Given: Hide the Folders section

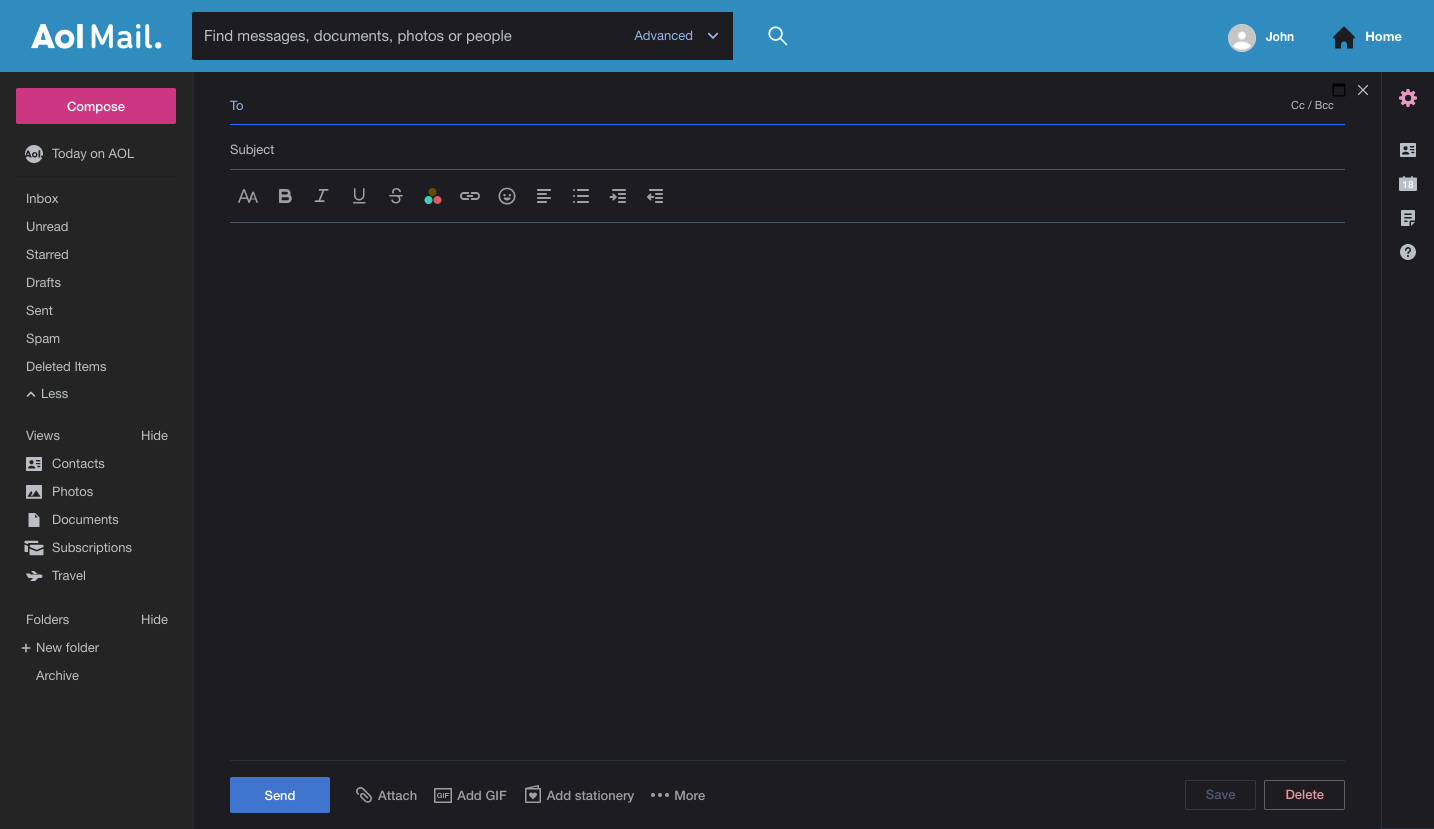Looking at the screenshot, I should 154,620.
